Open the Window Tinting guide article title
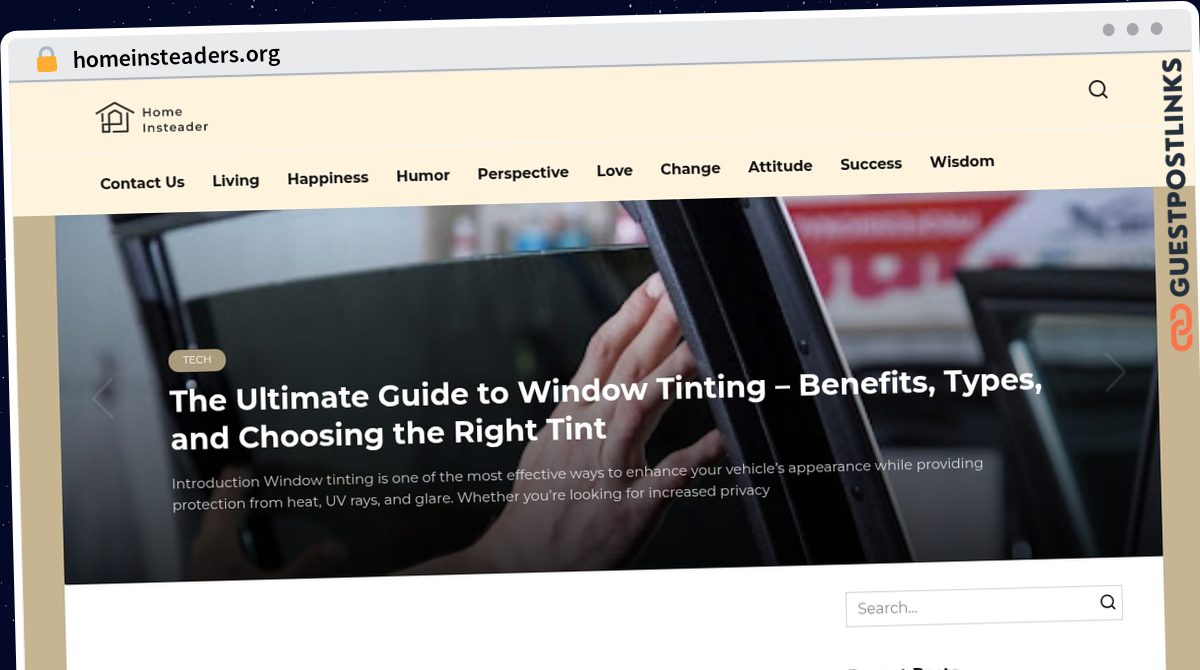The width and height of the screenshot is (1200, 670). point(607,410)
